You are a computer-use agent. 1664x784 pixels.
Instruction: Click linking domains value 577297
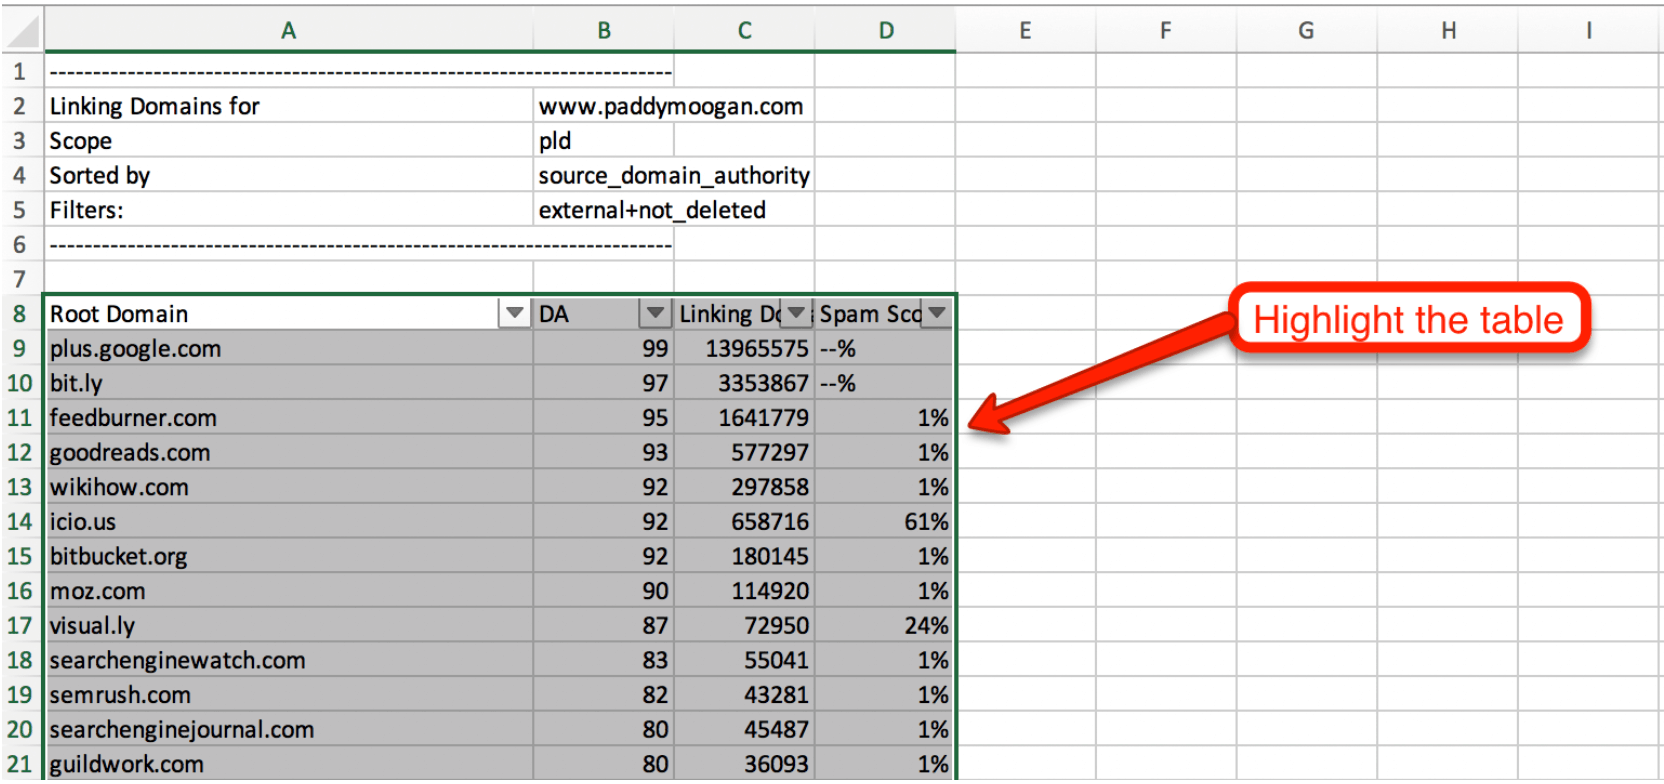(x=745, y=453)
